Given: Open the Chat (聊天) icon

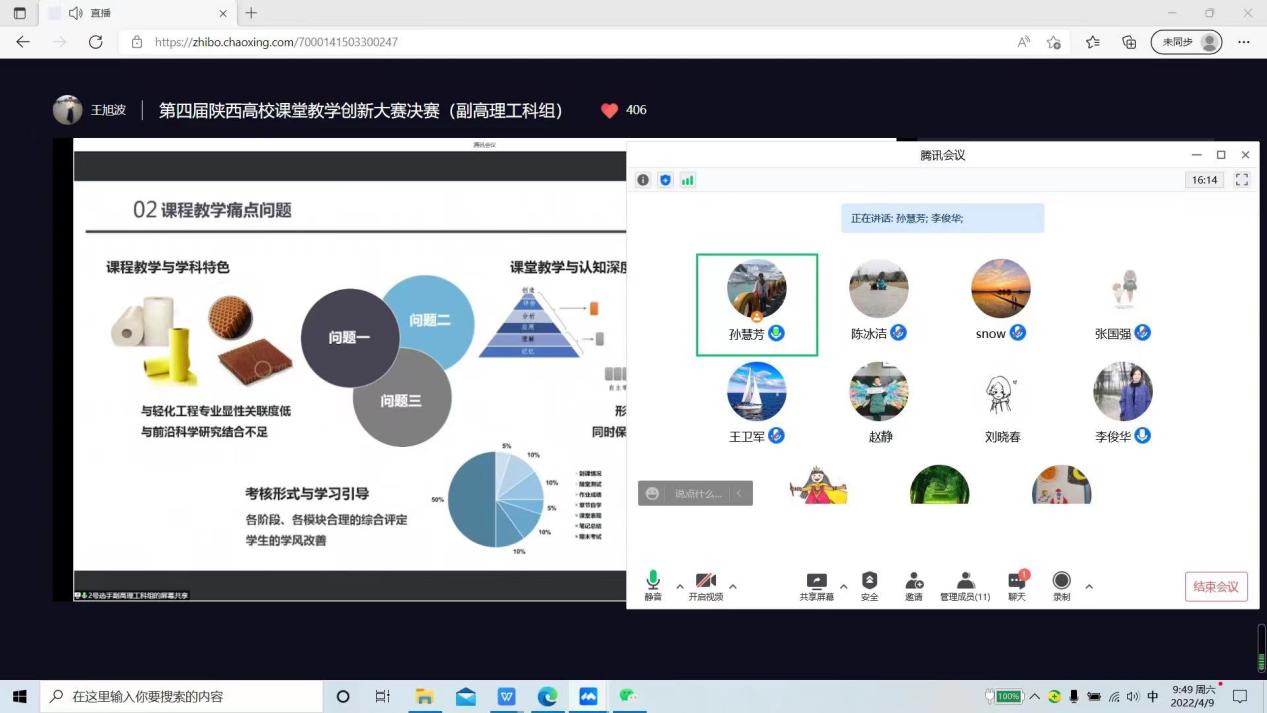Looking at the screenshot, I should pos(1016,581).
